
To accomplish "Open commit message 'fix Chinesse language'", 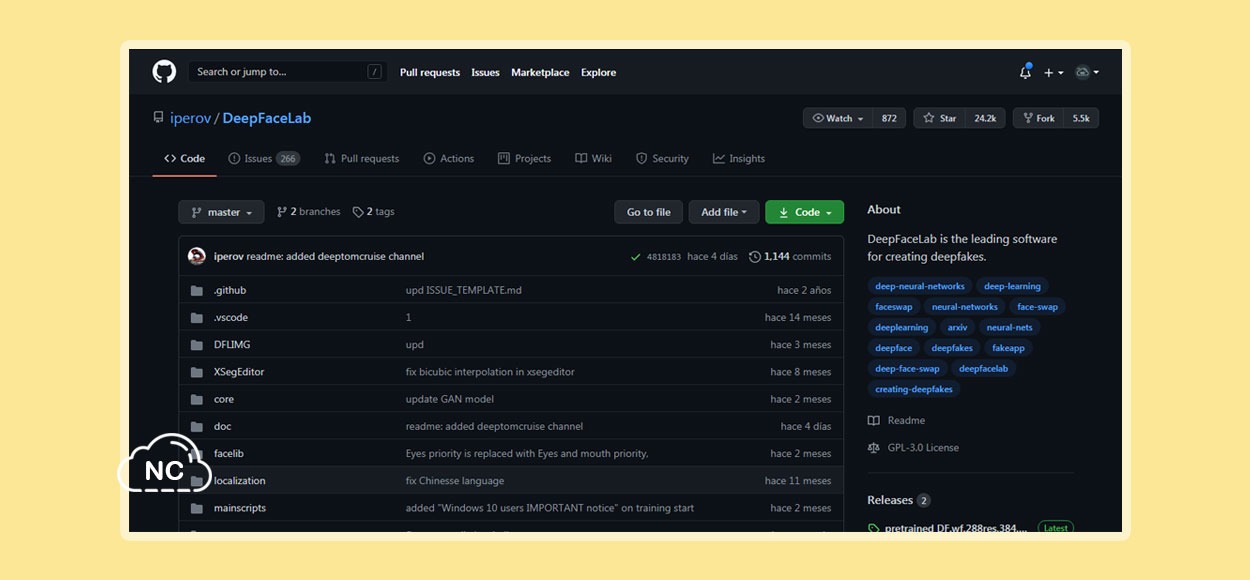I will coord(455,481).
